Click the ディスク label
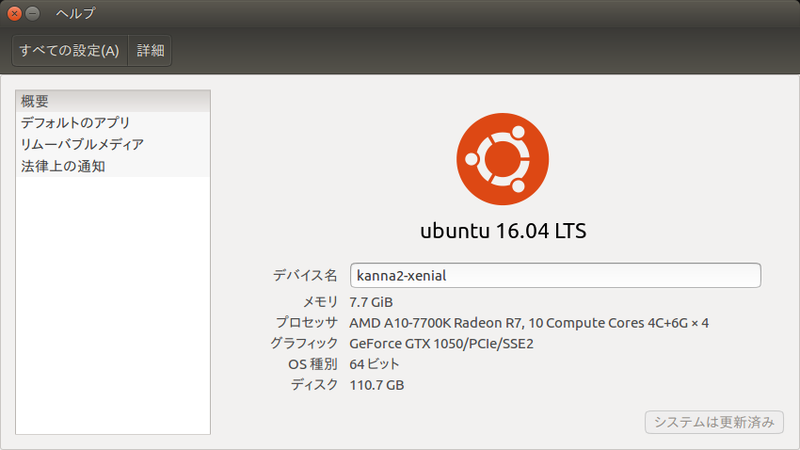 point(314,385)
